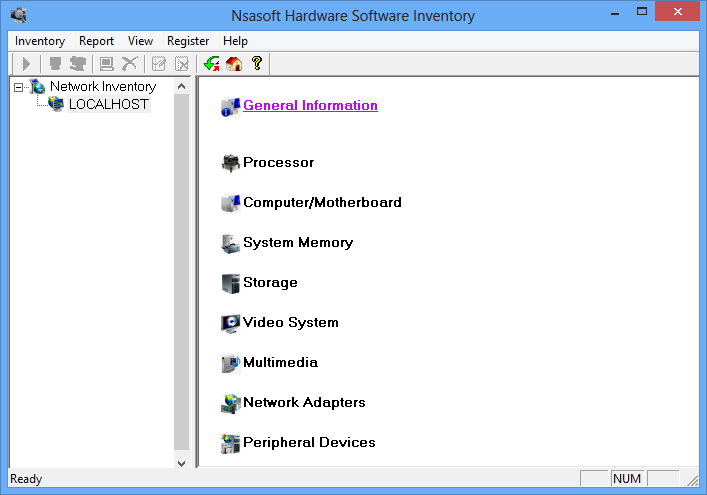Click the LOCALHOST computer icon

pos(56,104)
